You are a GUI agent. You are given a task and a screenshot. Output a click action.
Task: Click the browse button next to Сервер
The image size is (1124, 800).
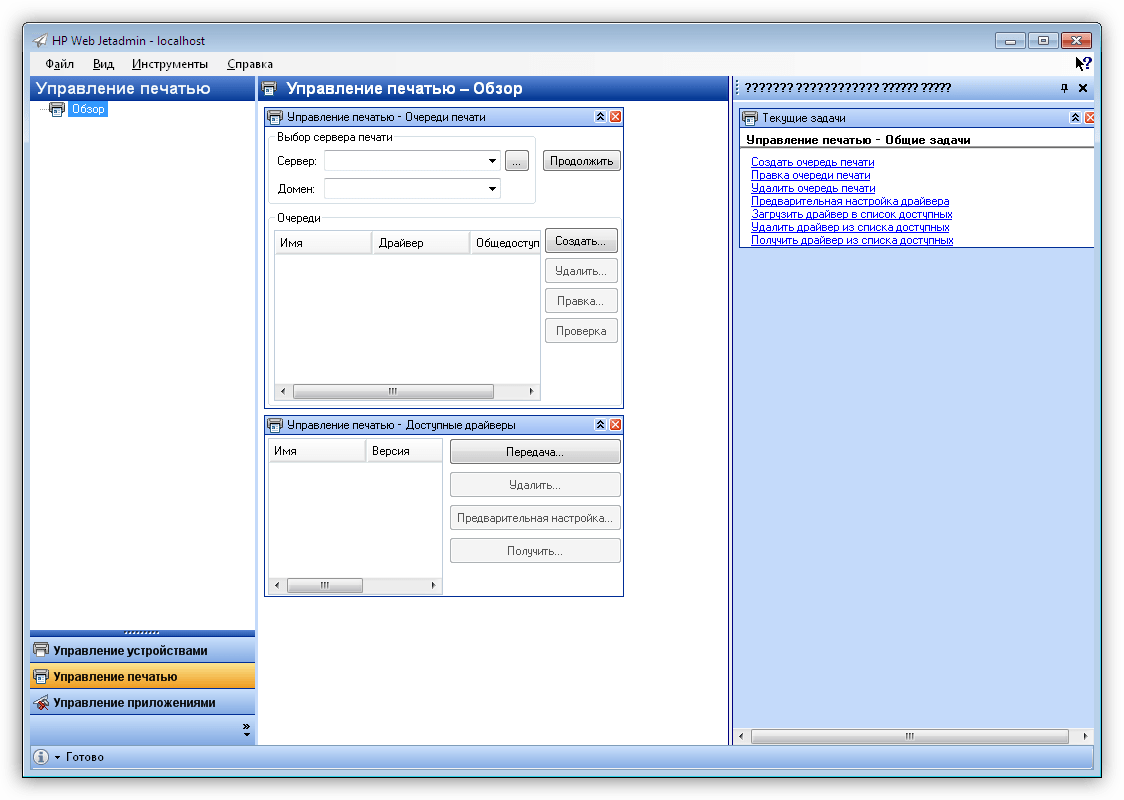tap(517, 161)
